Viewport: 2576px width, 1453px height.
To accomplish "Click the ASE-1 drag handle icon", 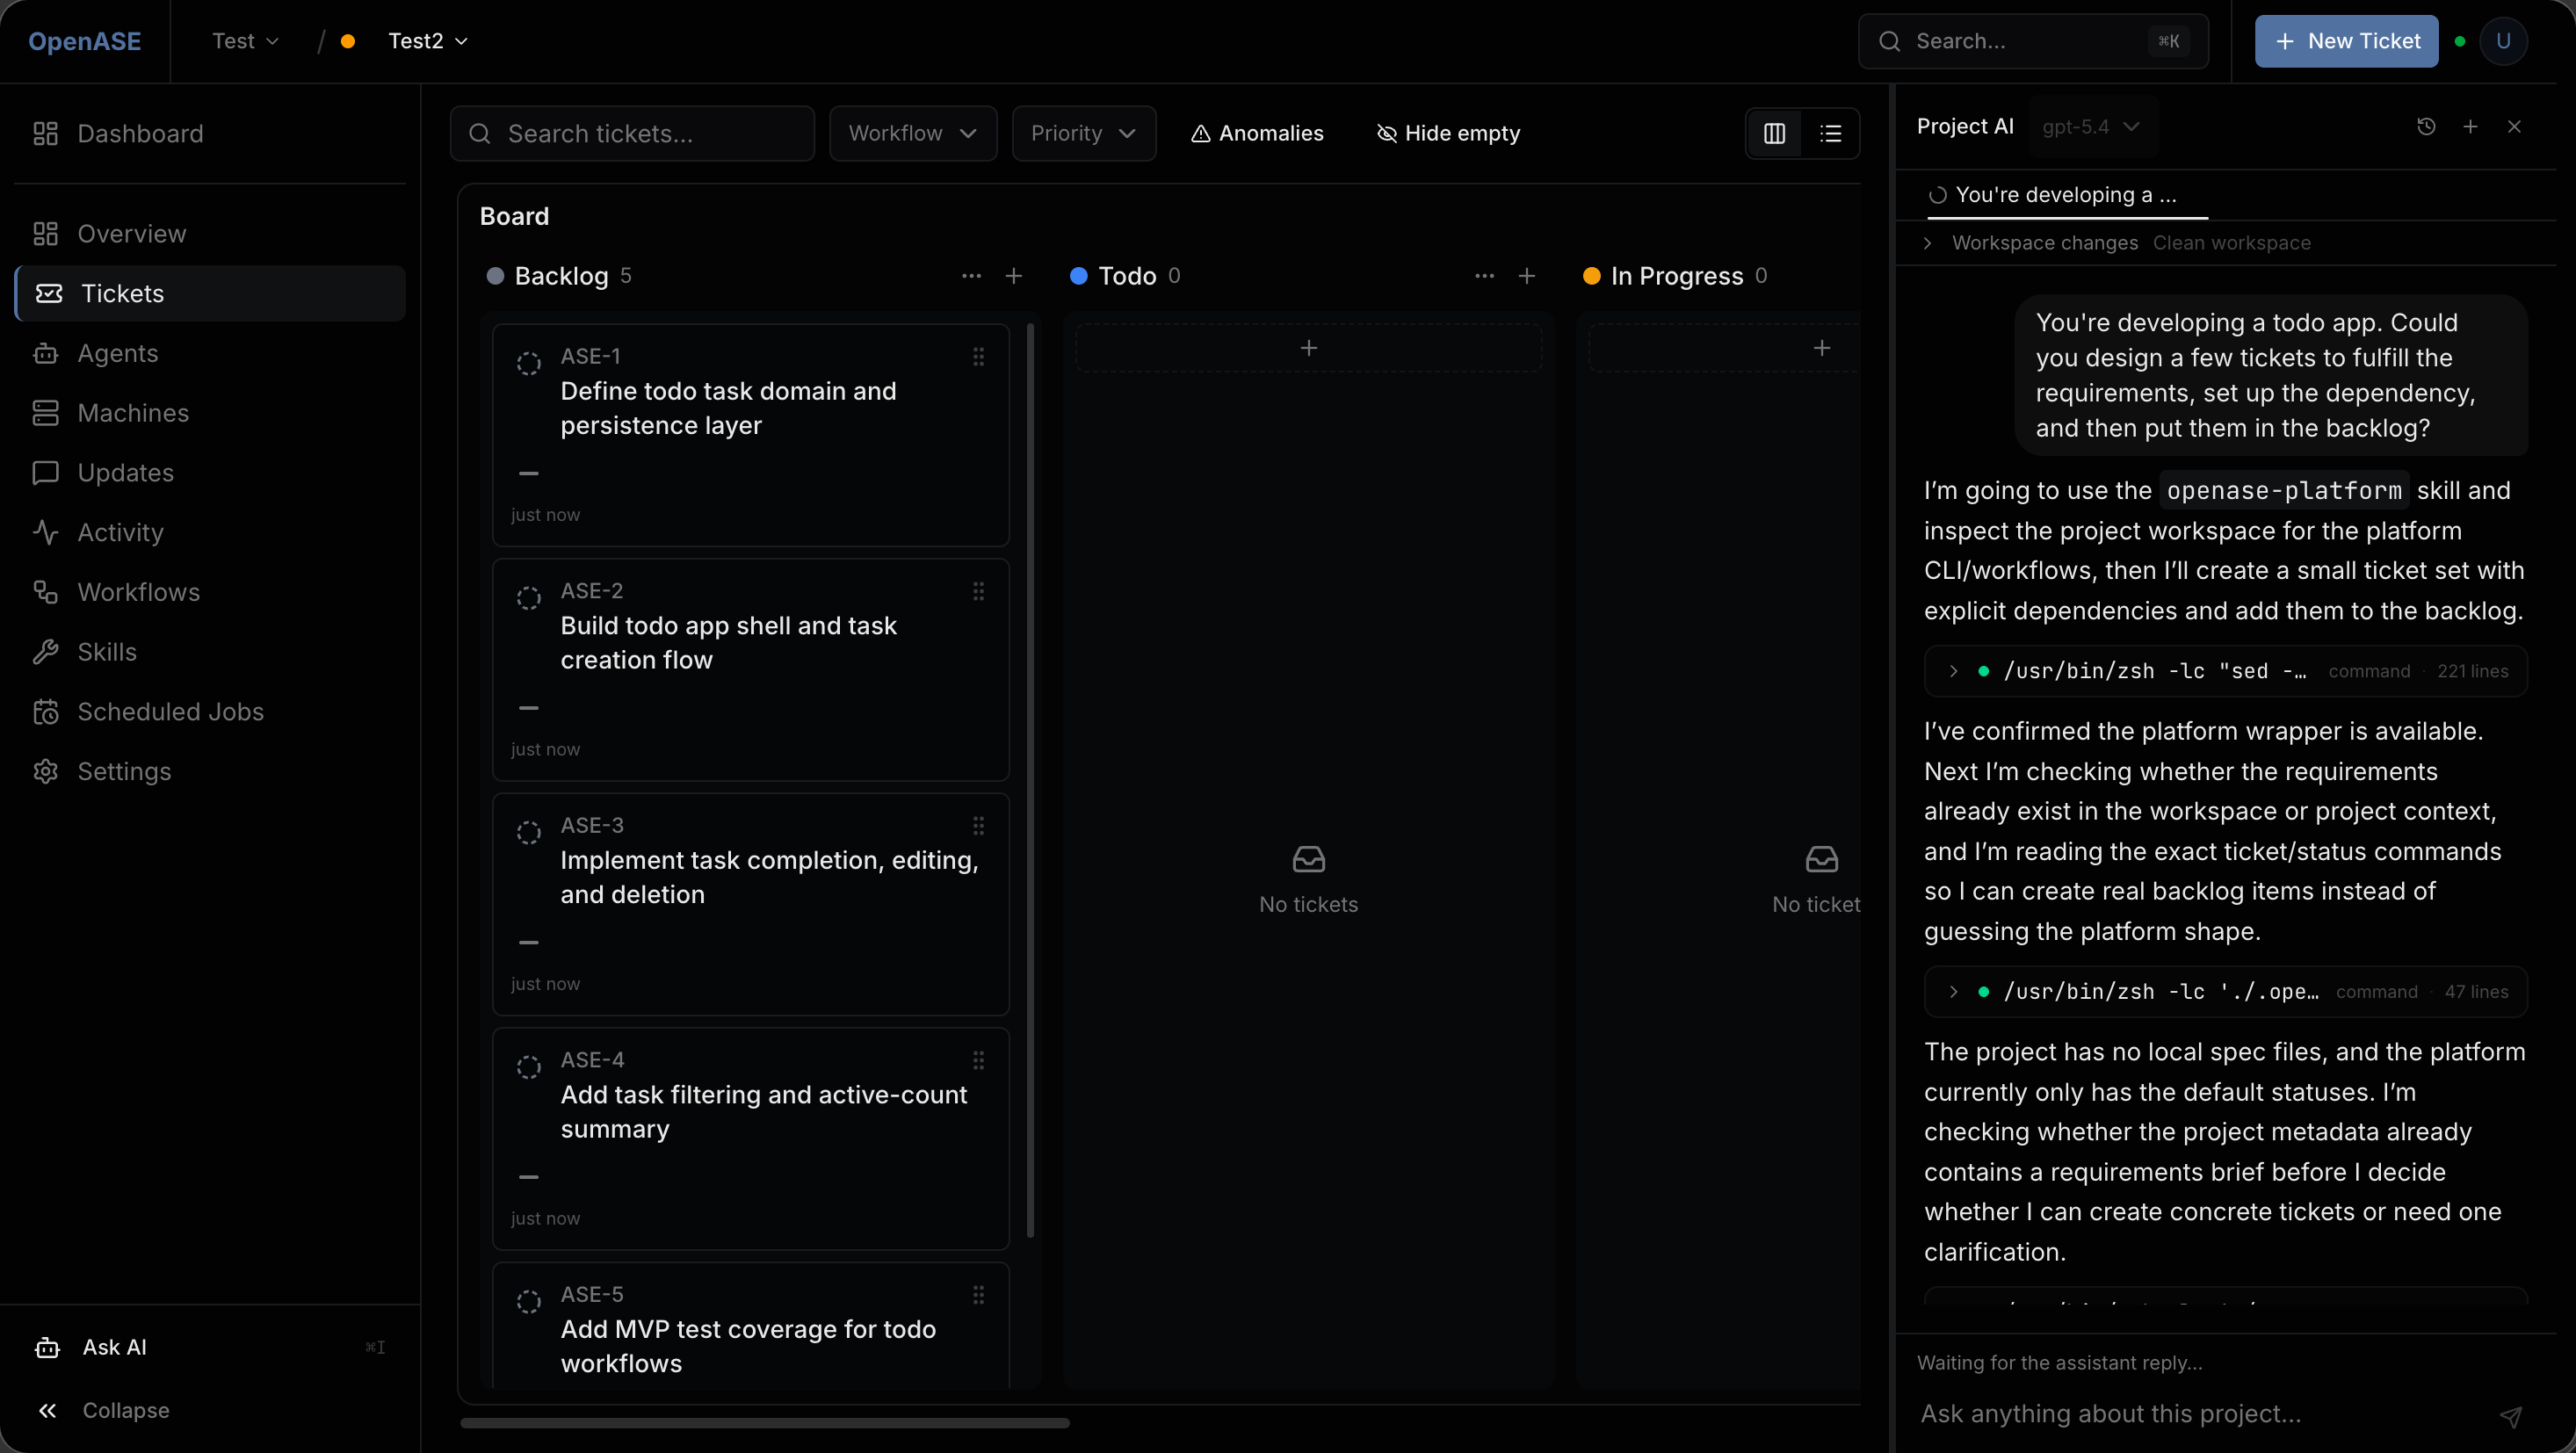I will tap(978, 356).
